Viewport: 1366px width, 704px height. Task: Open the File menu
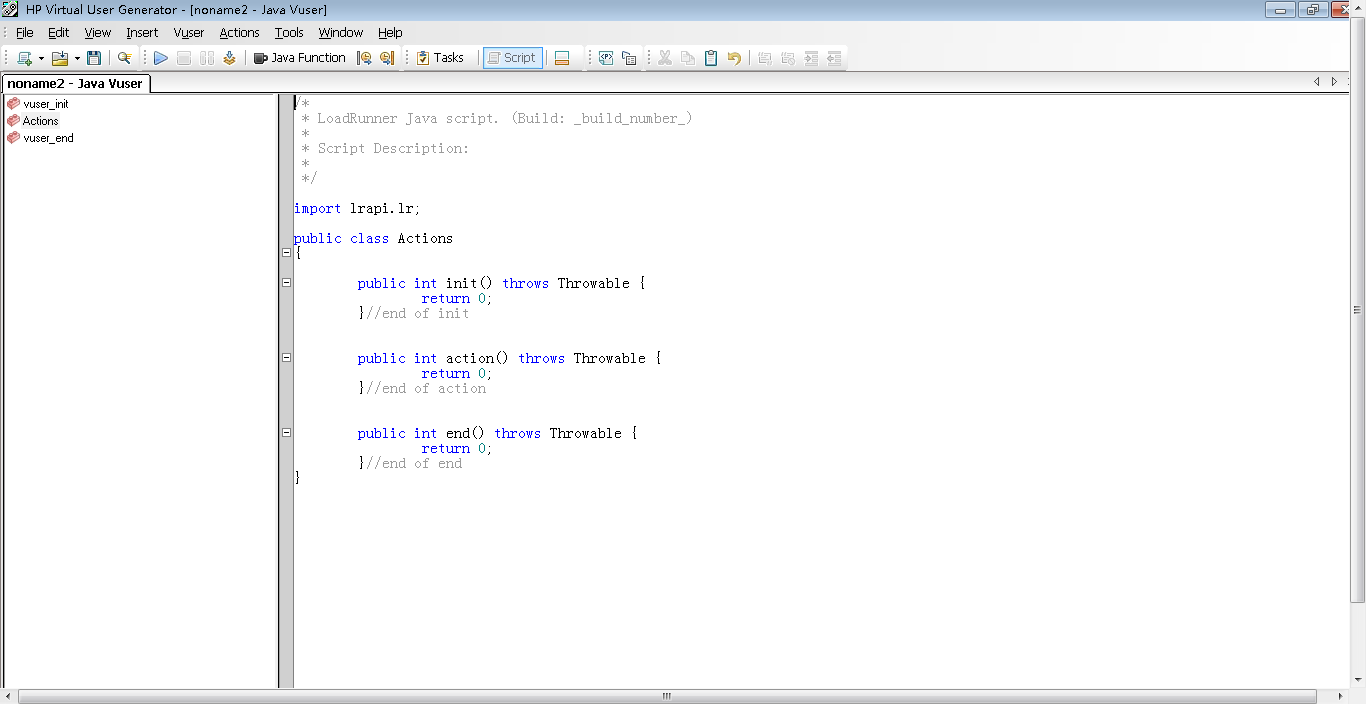pos(25,33)
